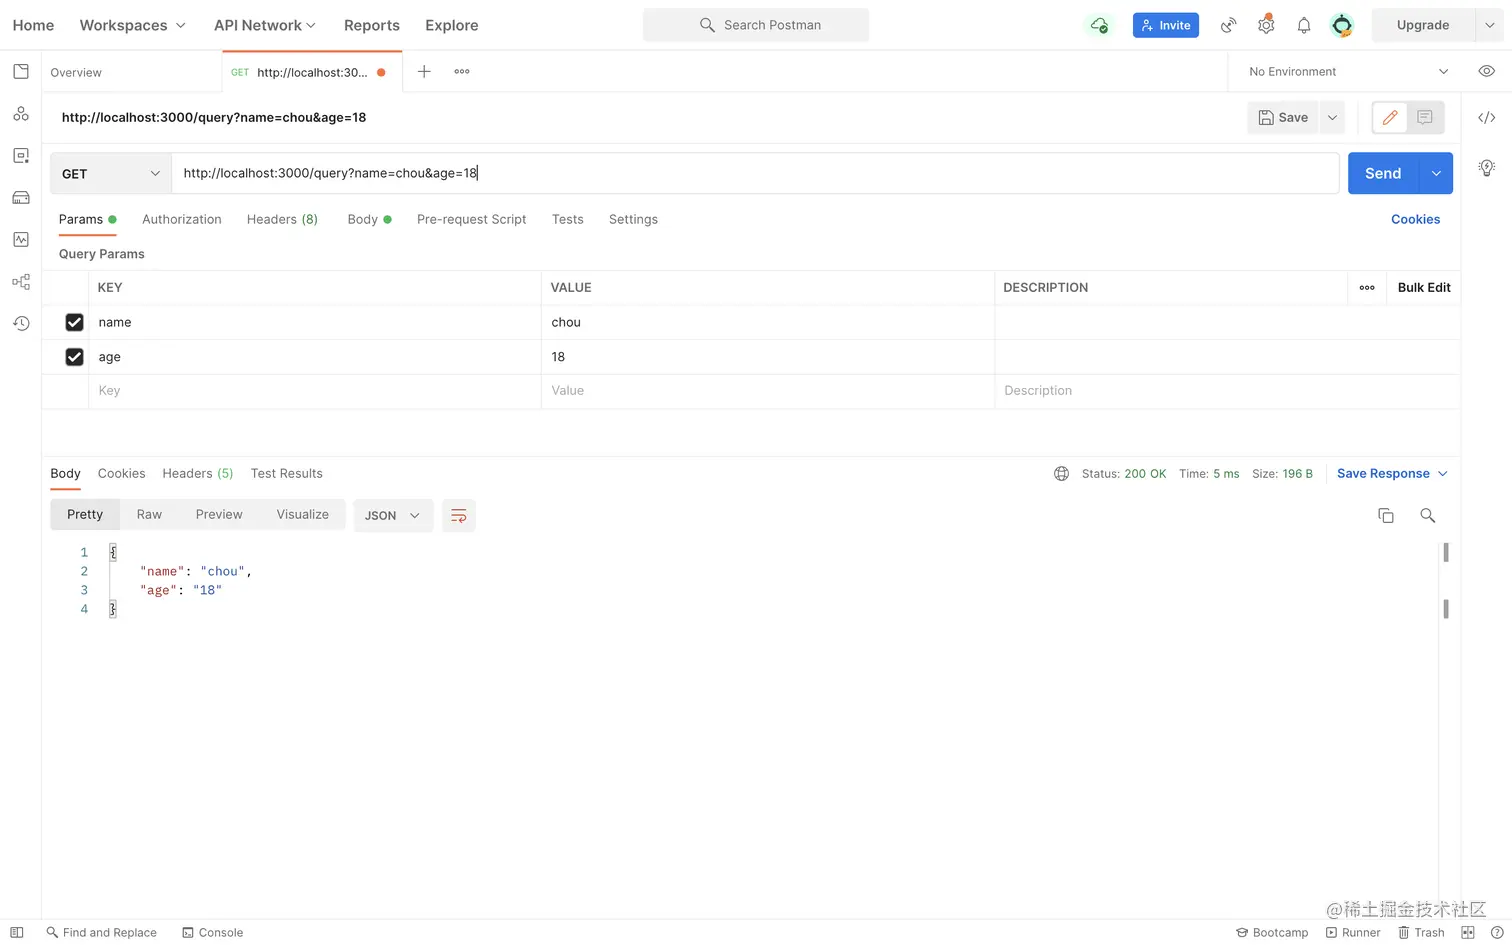The height and width of the screenshot is (945, 1512).
Task: Click the Send button
Action: click(1383, 173)
